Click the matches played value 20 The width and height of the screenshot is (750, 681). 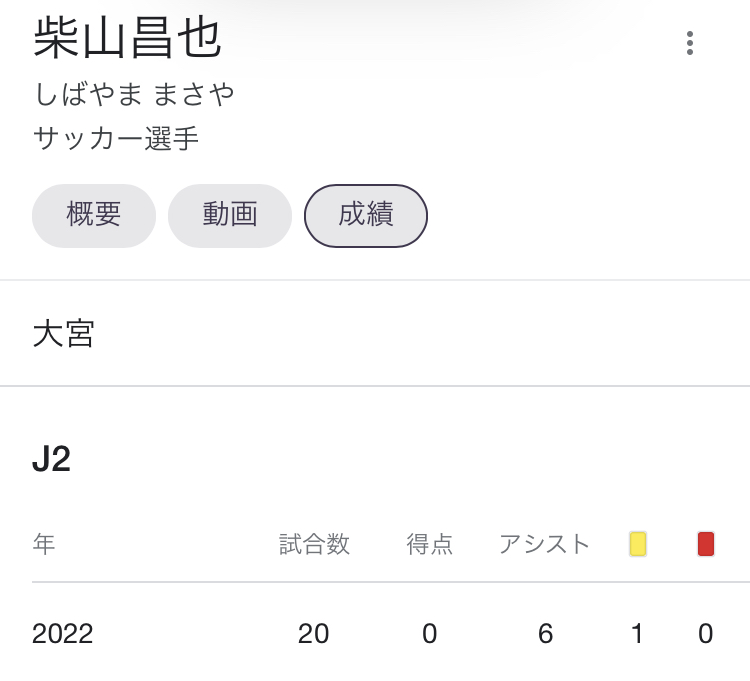(x=314, y=634)
